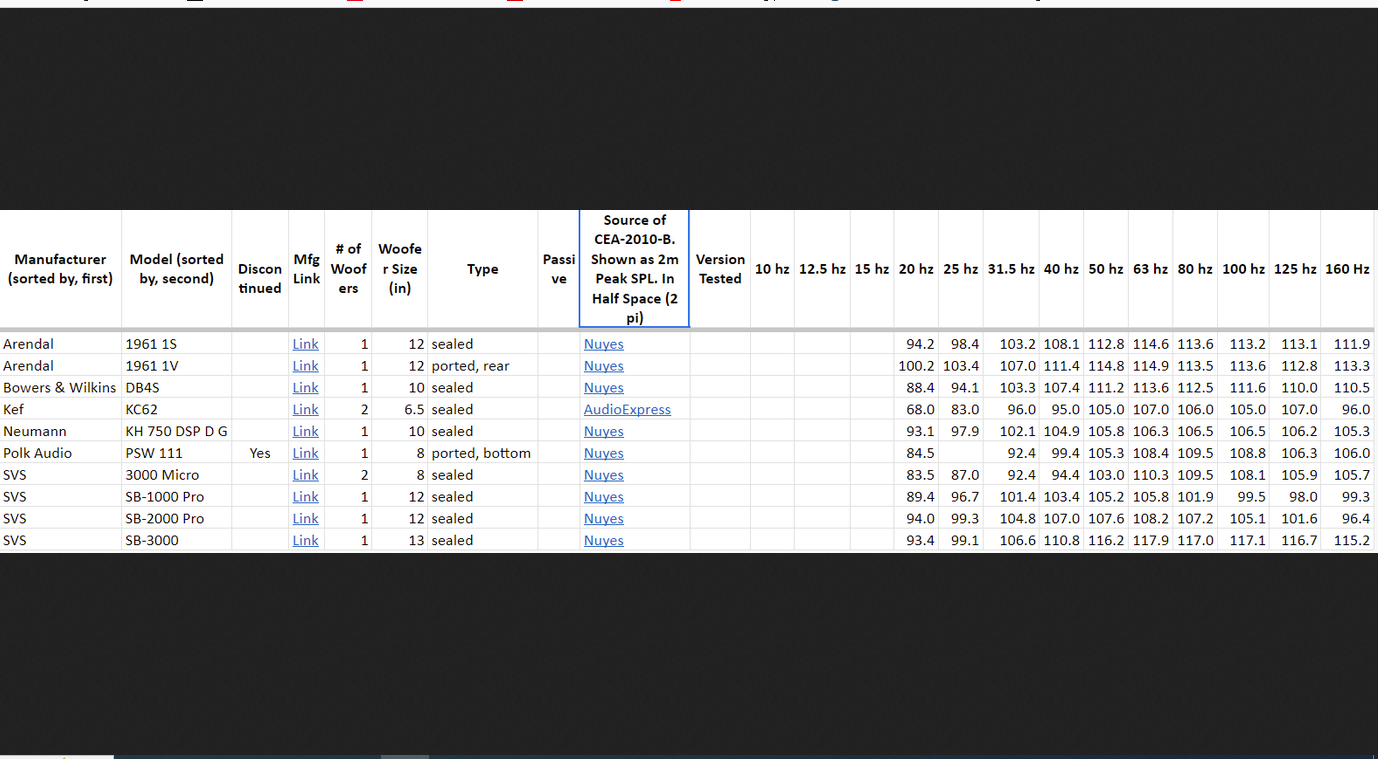The image size is (1378, 759).
Task: Select the 31.5 hz column header
Action: coord(1011,269)
